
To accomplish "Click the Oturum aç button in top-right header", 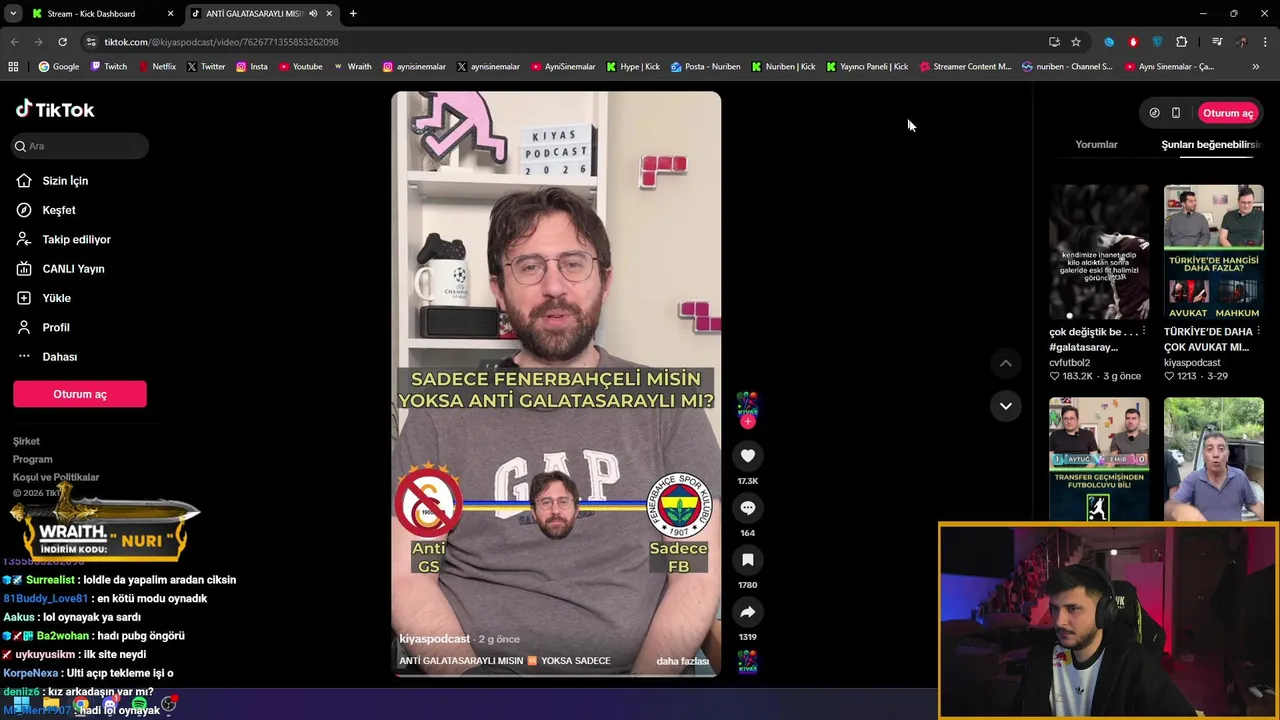I will 1228,113.
